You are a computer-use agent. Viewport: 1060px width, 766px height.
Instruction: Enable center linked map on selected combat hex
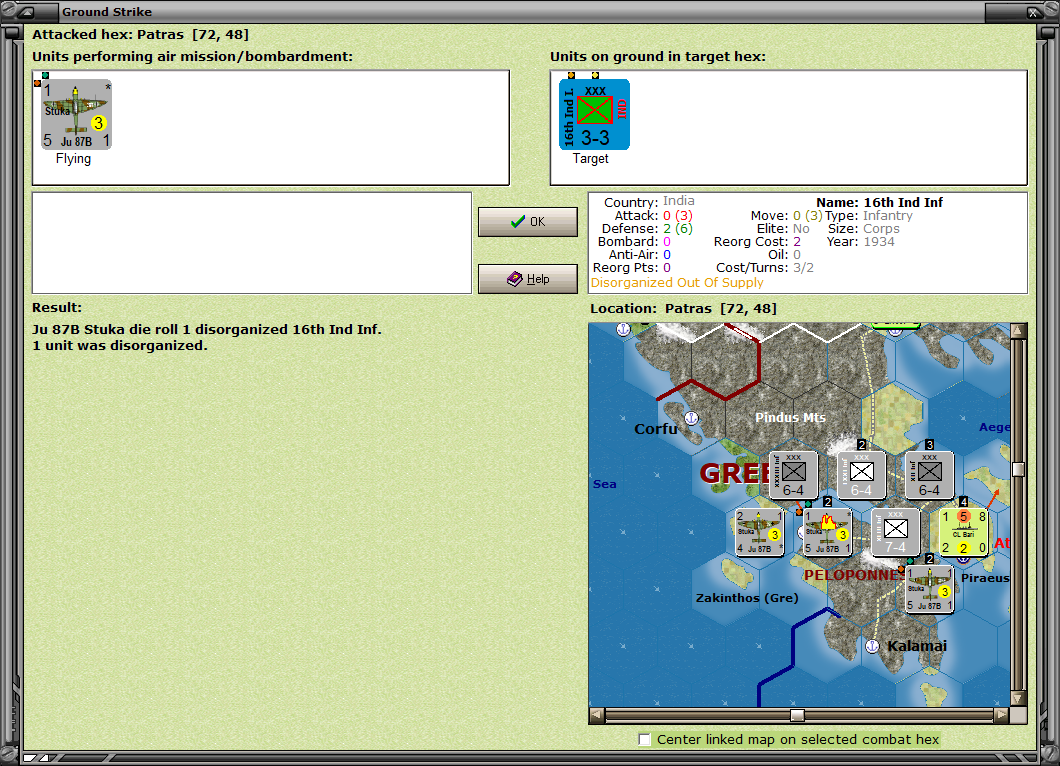pyautogui.click(x=645, y=739)
